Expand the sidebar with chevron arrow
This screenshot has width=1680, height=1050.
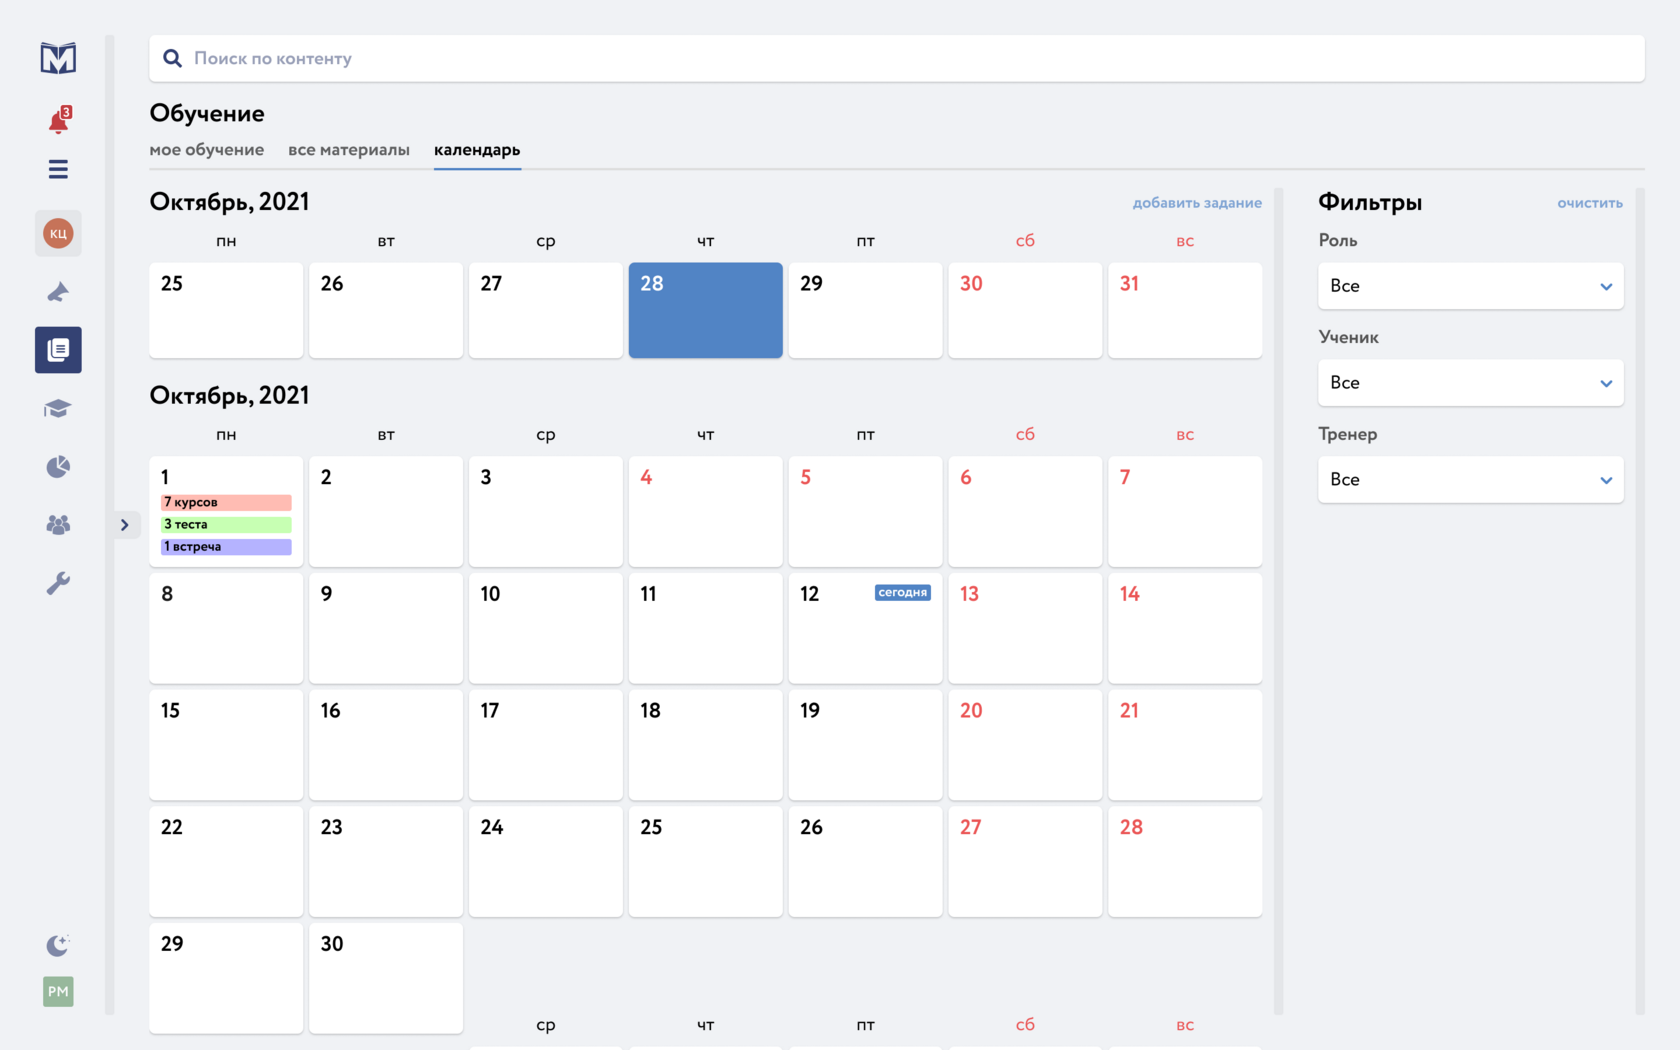[x=125, y=525]
